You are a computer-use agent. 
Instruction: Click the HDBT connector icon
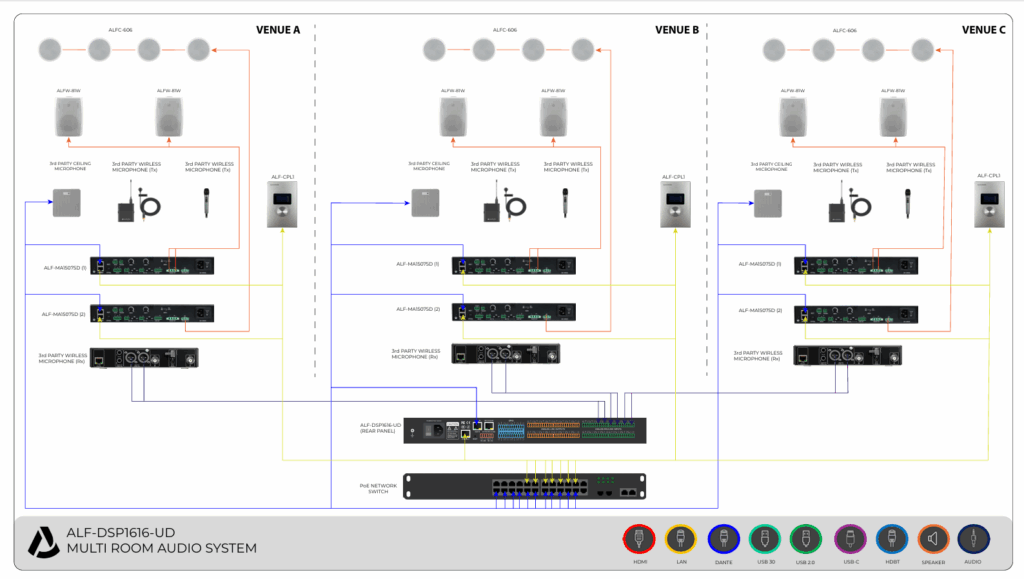pyautogui.click(x=891, y=539)
